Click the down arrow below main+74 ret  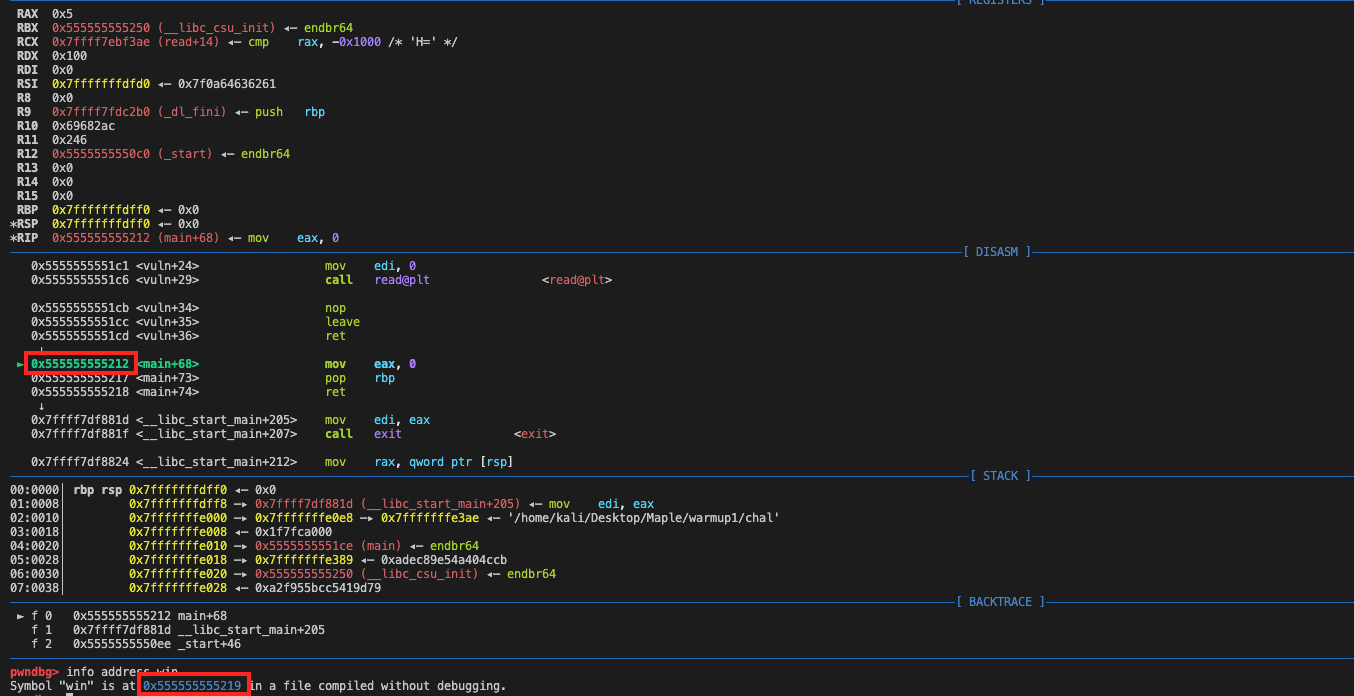pos(41,406)
